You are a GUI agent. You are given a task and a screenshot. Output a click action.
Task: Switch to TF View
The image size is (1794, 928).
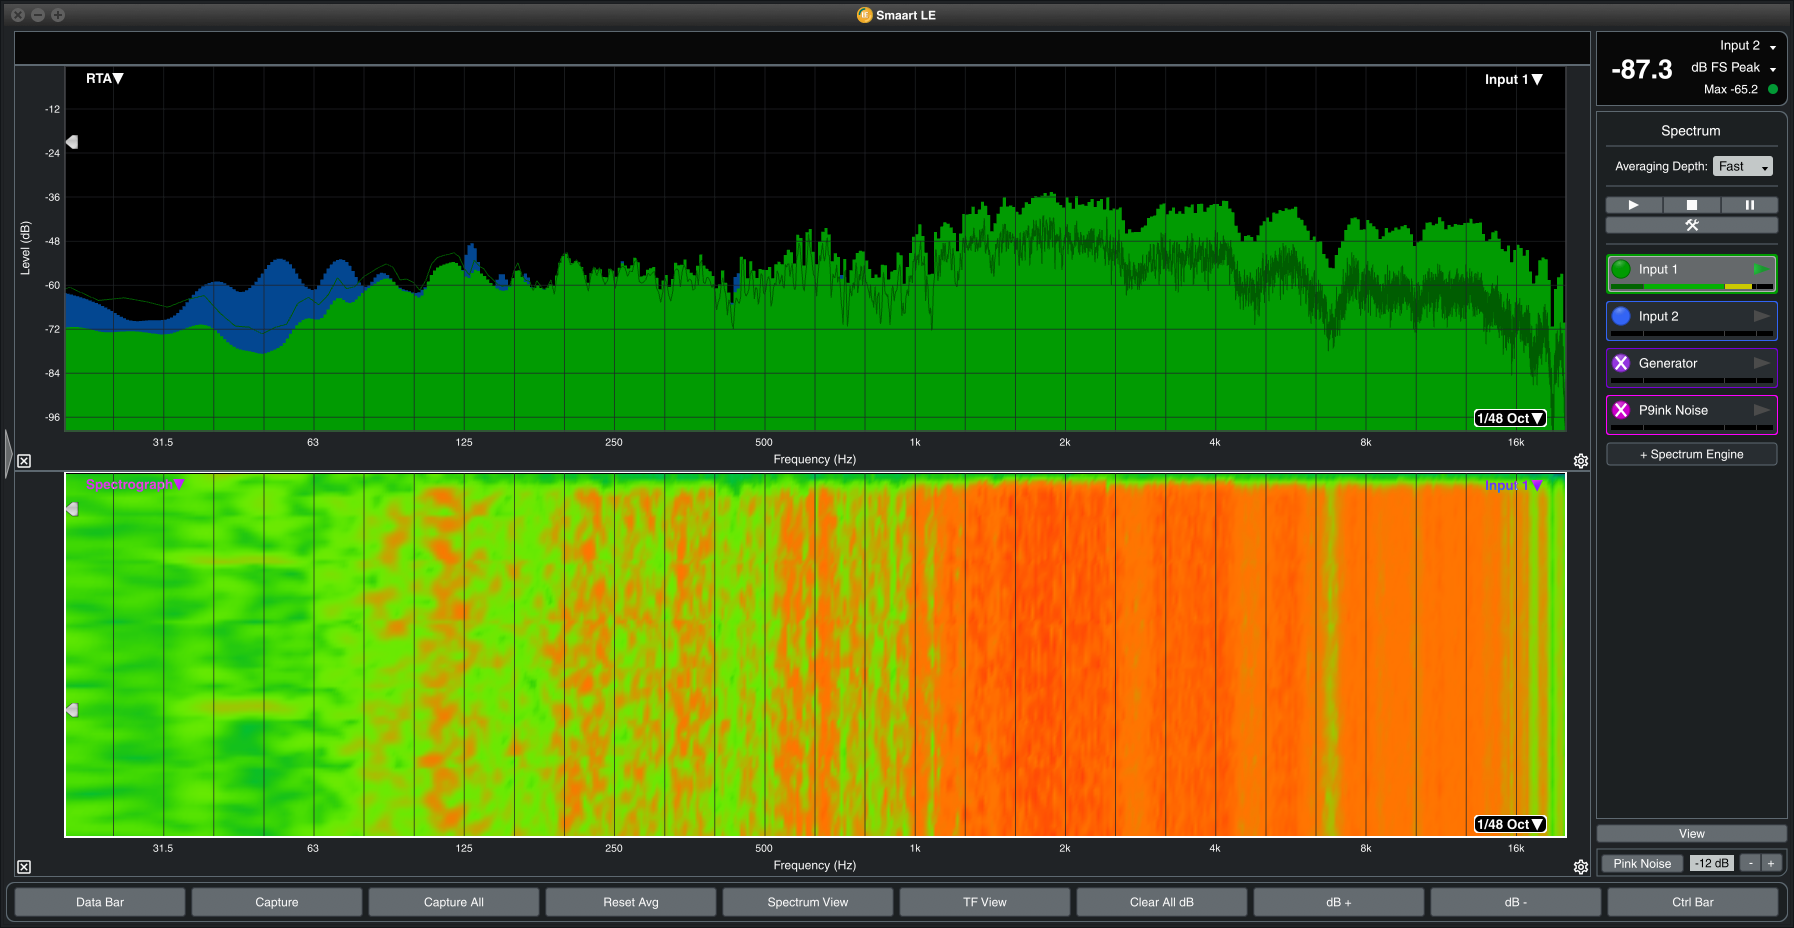(985, 902)
